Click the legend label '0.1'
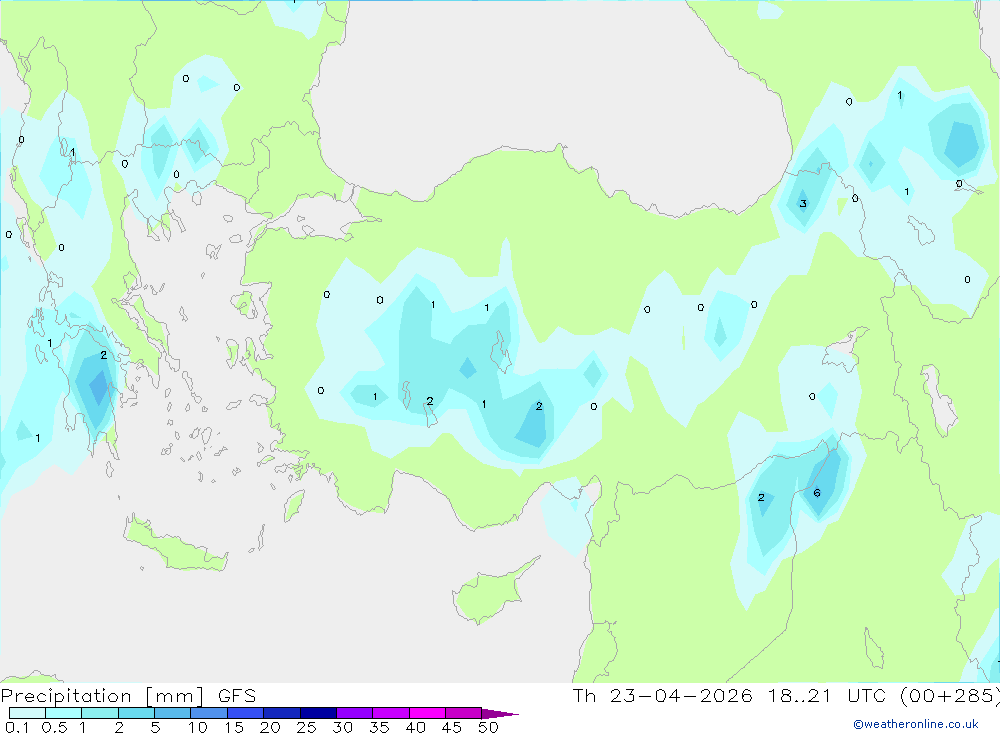 [17, 727]
